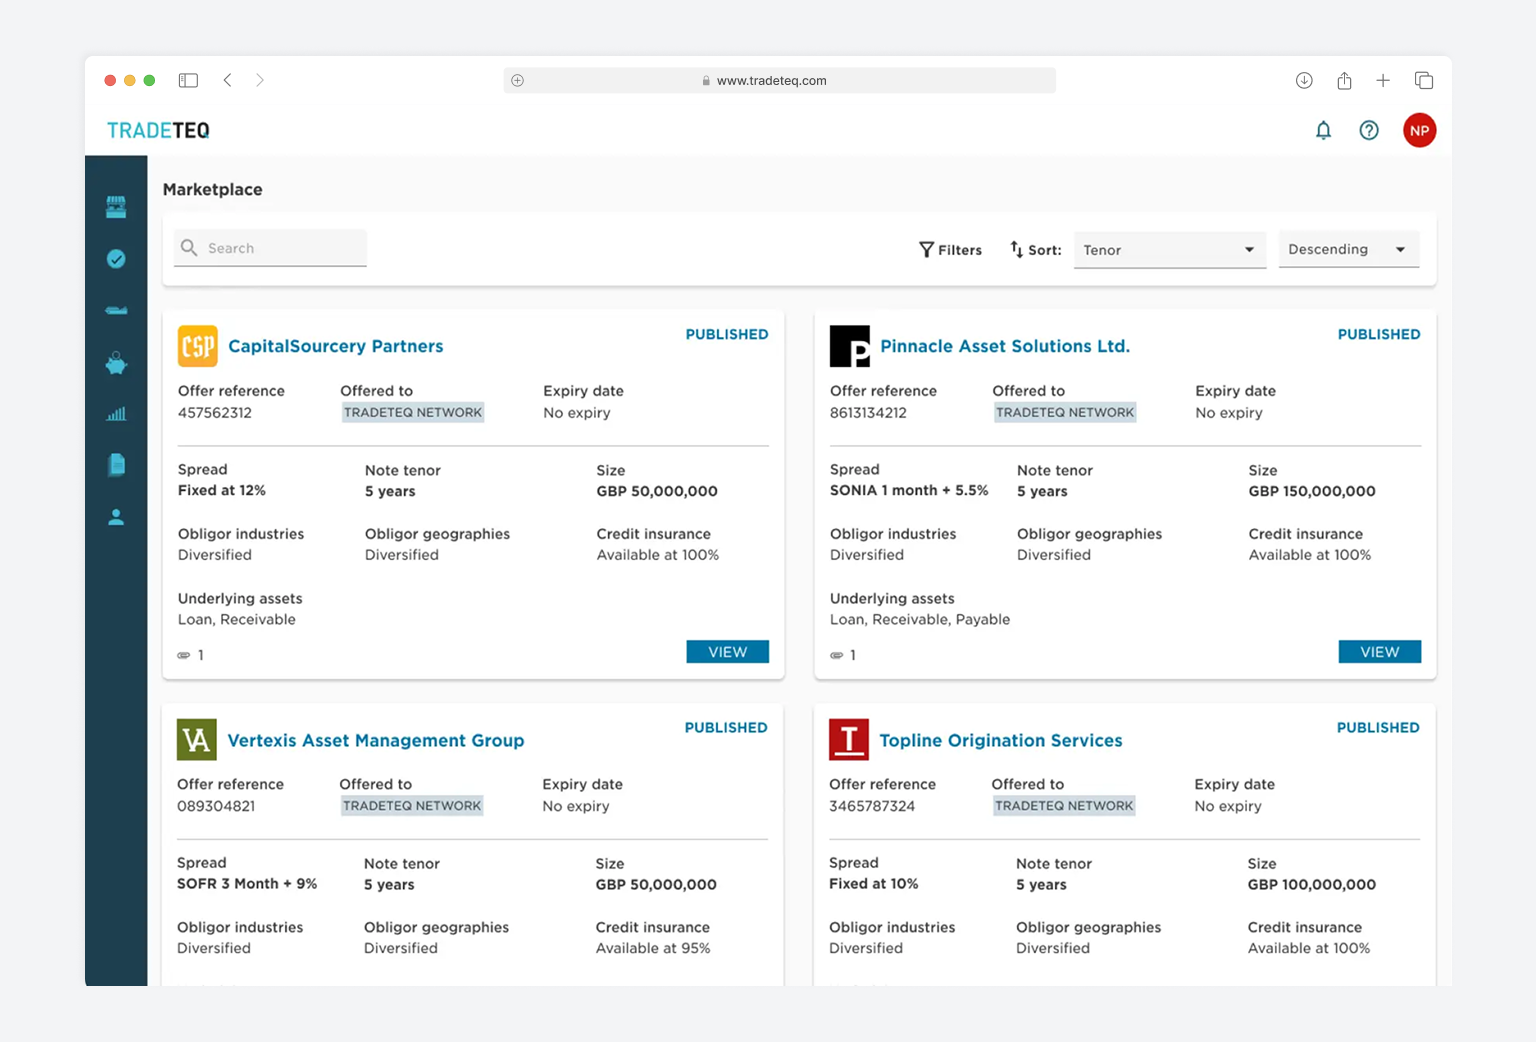This screenshot has width=1536, height=1042.
Task: Open the Marketplace storefront icon in sidebar
Action: (x=116, y=207)
